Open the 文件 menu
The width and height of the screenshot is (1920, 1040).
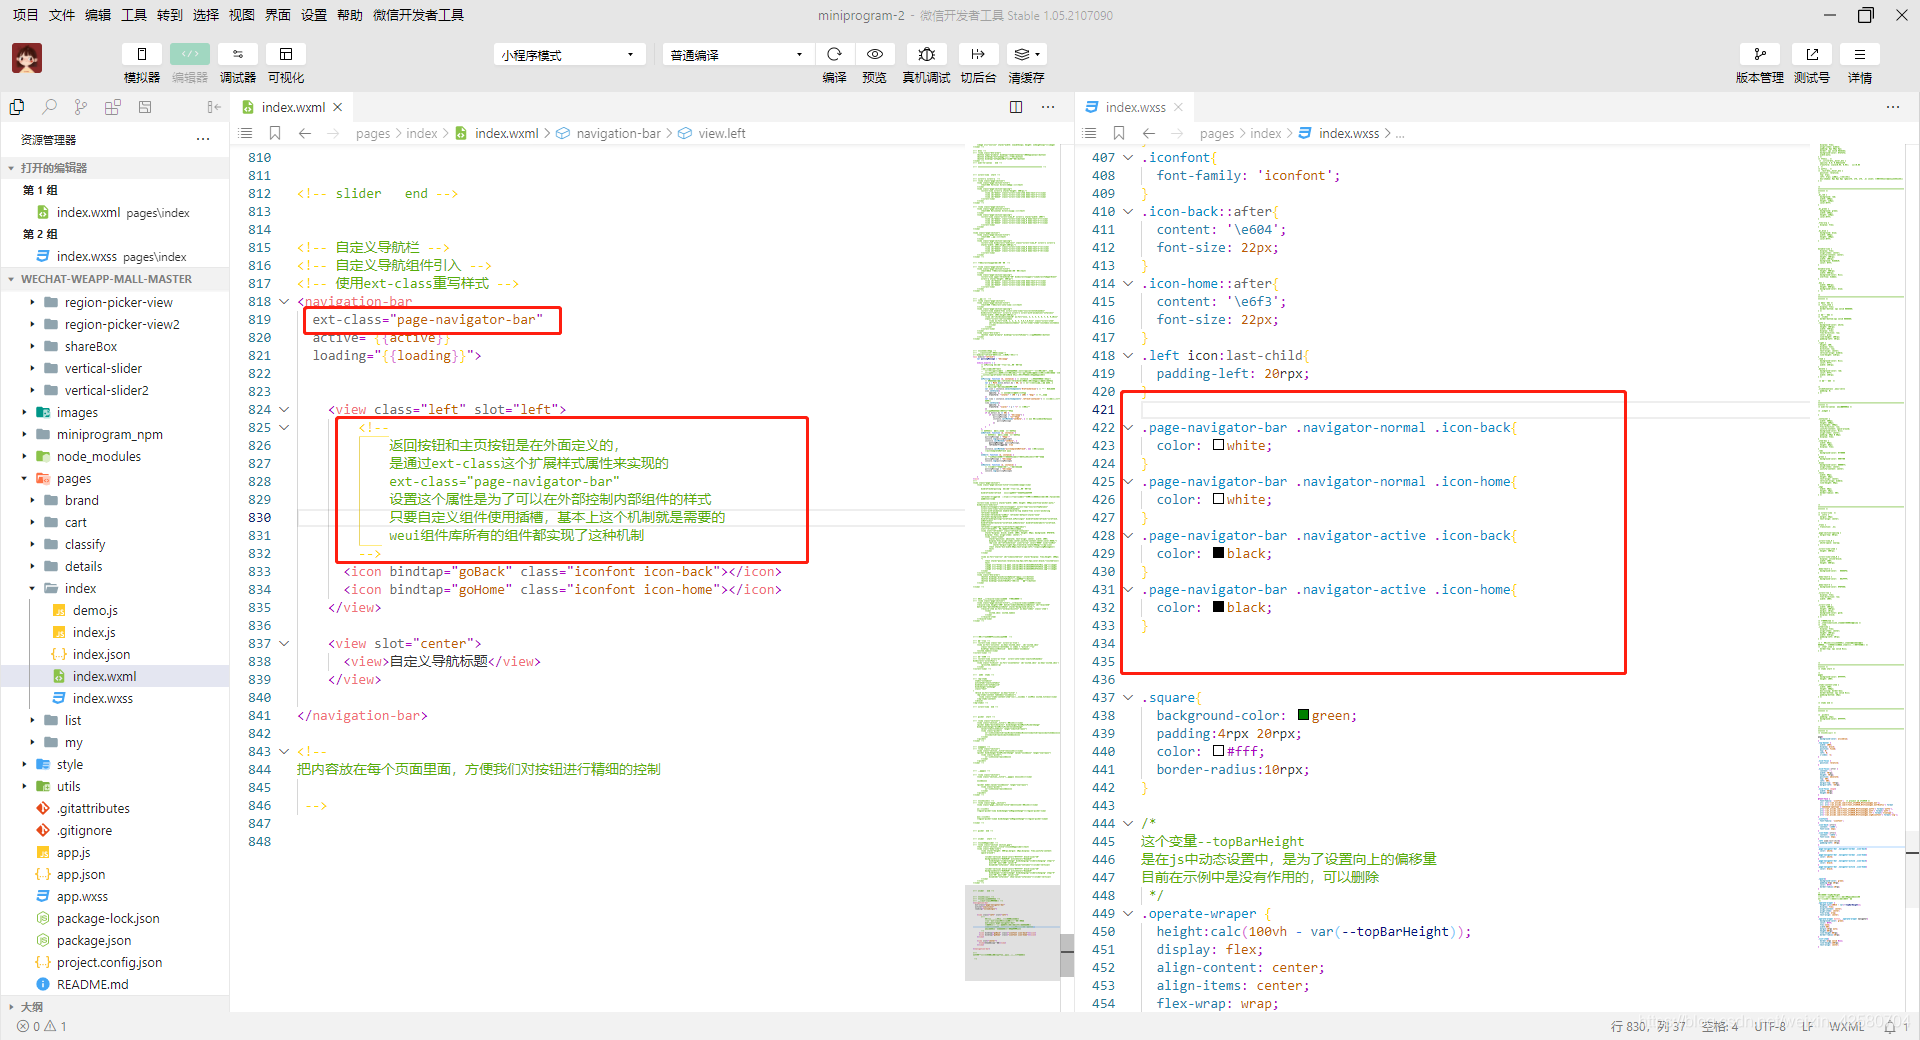click(62, 15)
